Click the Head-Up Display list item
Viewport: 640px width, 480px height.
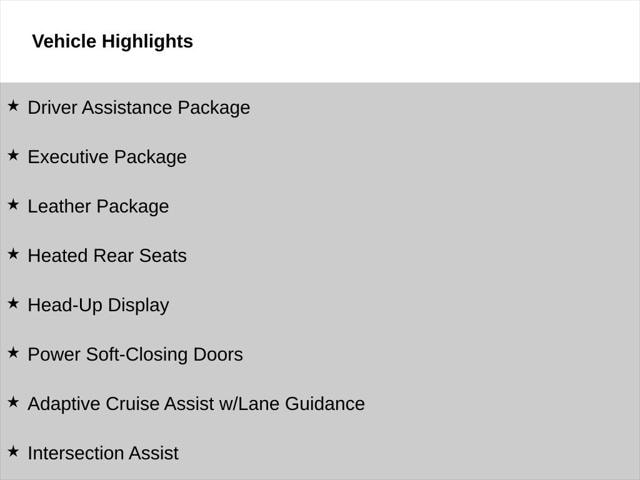(x=98, y=306)
